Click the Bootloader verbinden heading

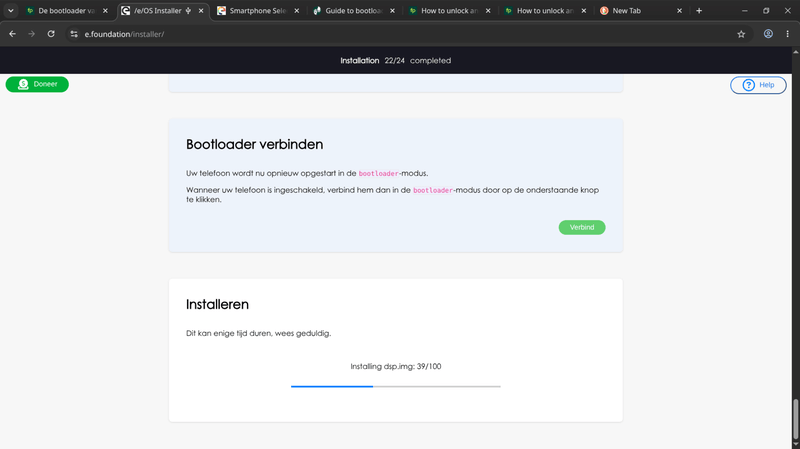point(255,144)
